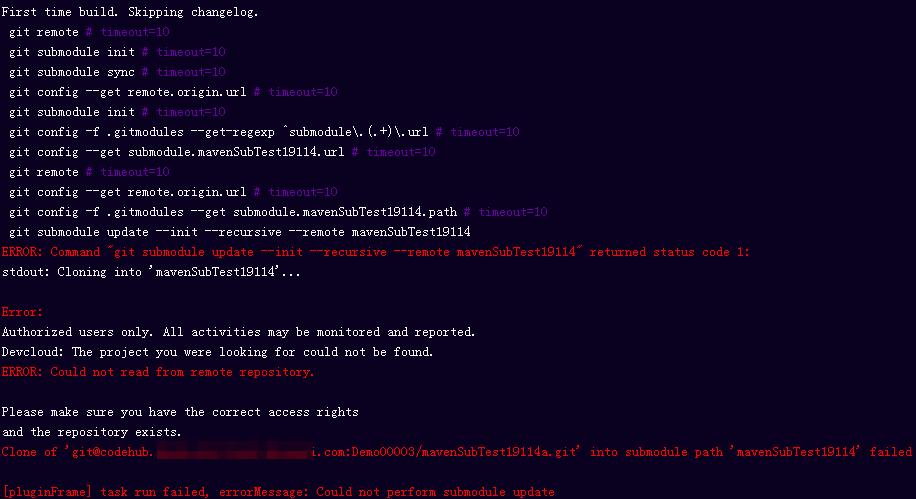Click 'Please make sure you have' access rights line
Viewport: 916px width, 499px height.
(180, 412)
